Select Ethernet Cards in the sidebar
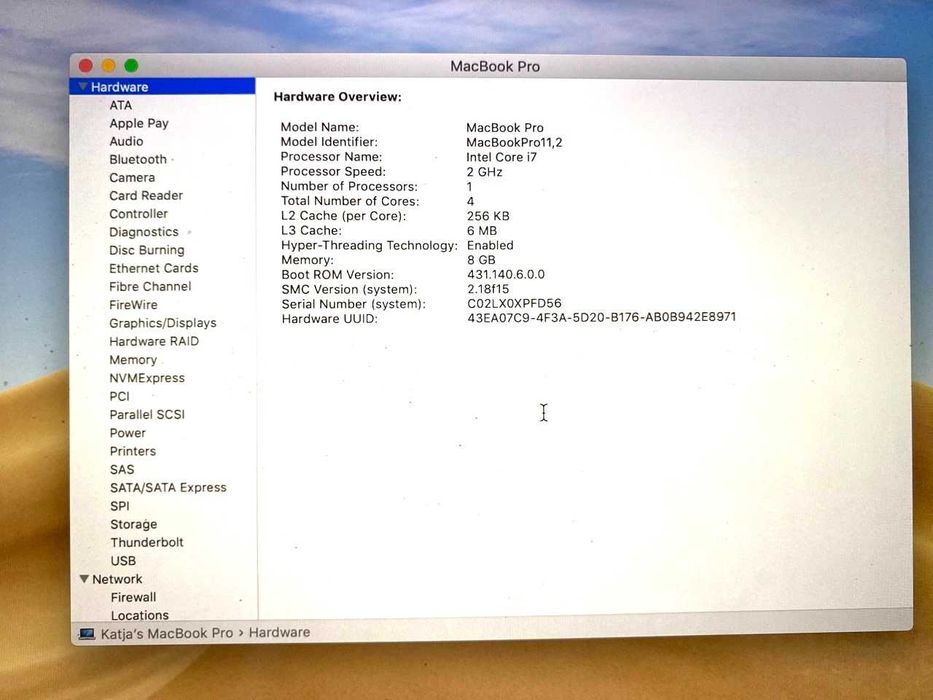The image size is (933, 700). 154,268
